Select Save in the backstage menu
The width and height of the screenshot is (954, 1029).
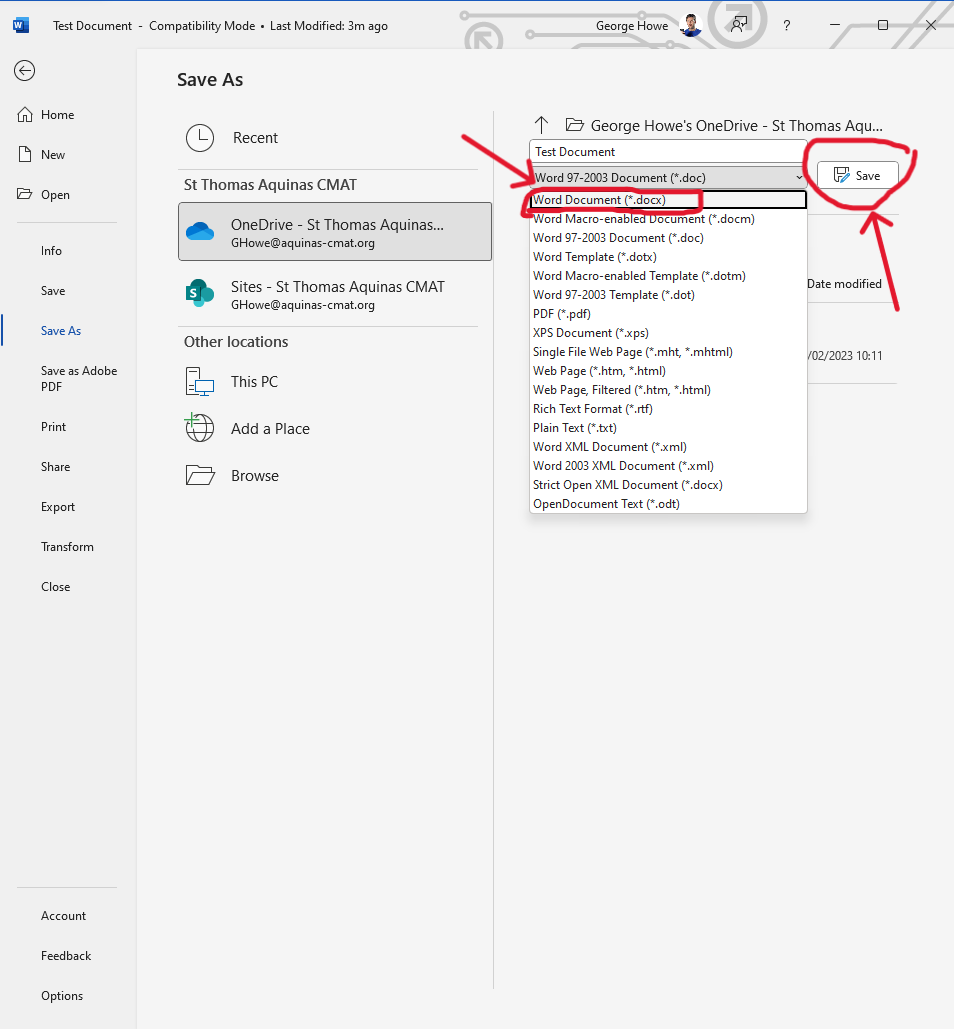pos(52,291)
